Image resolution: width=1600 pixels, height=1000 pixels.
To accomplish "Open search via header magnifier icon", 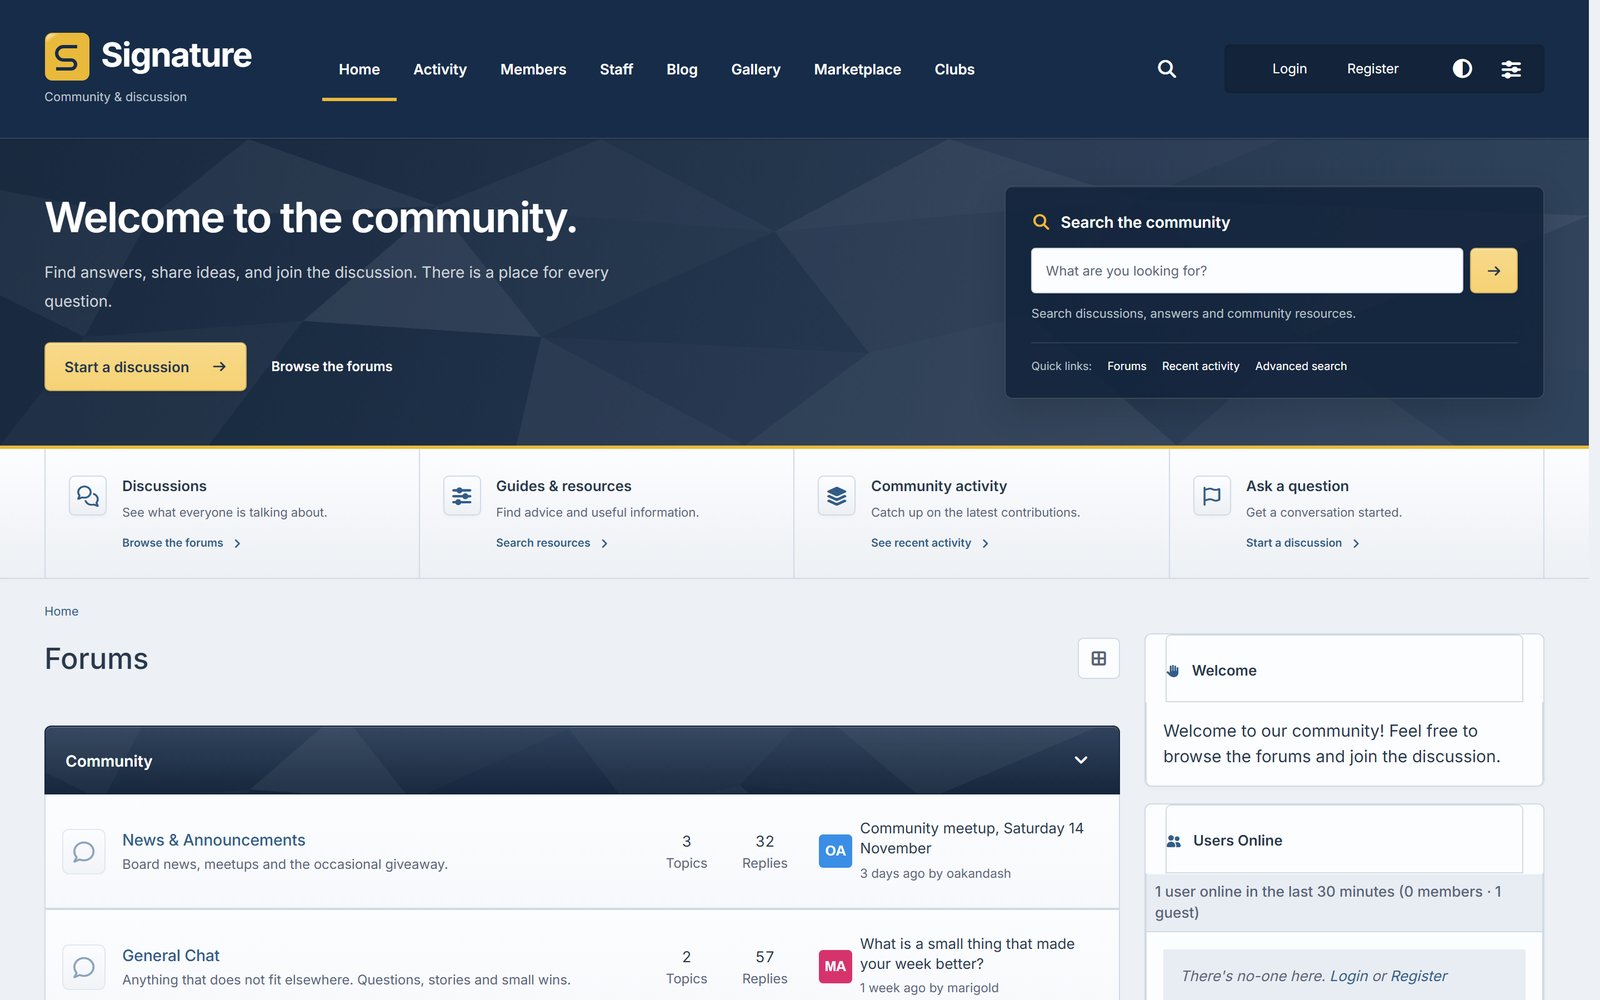I will point(1167,69).
